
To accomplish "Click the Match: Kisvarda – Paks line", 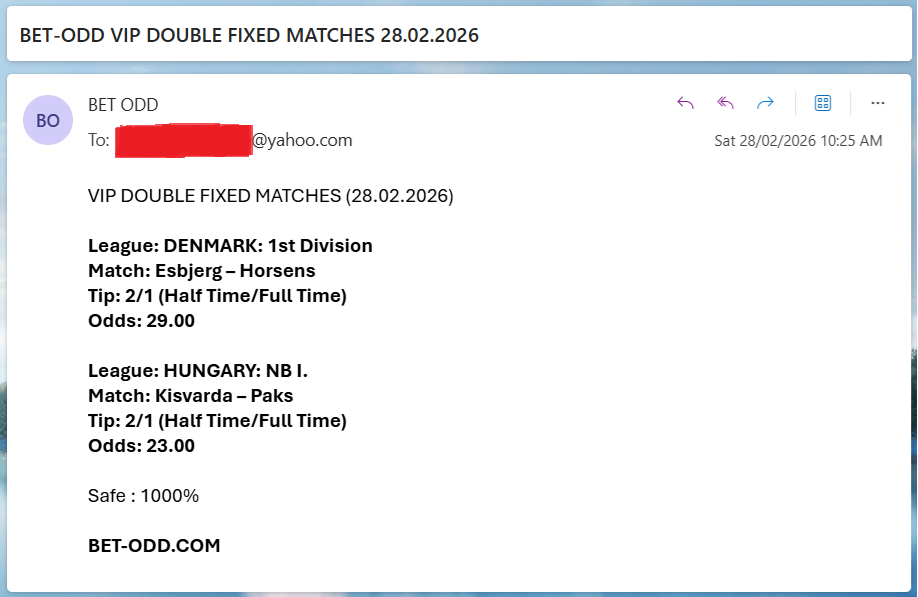I will 190,396.
